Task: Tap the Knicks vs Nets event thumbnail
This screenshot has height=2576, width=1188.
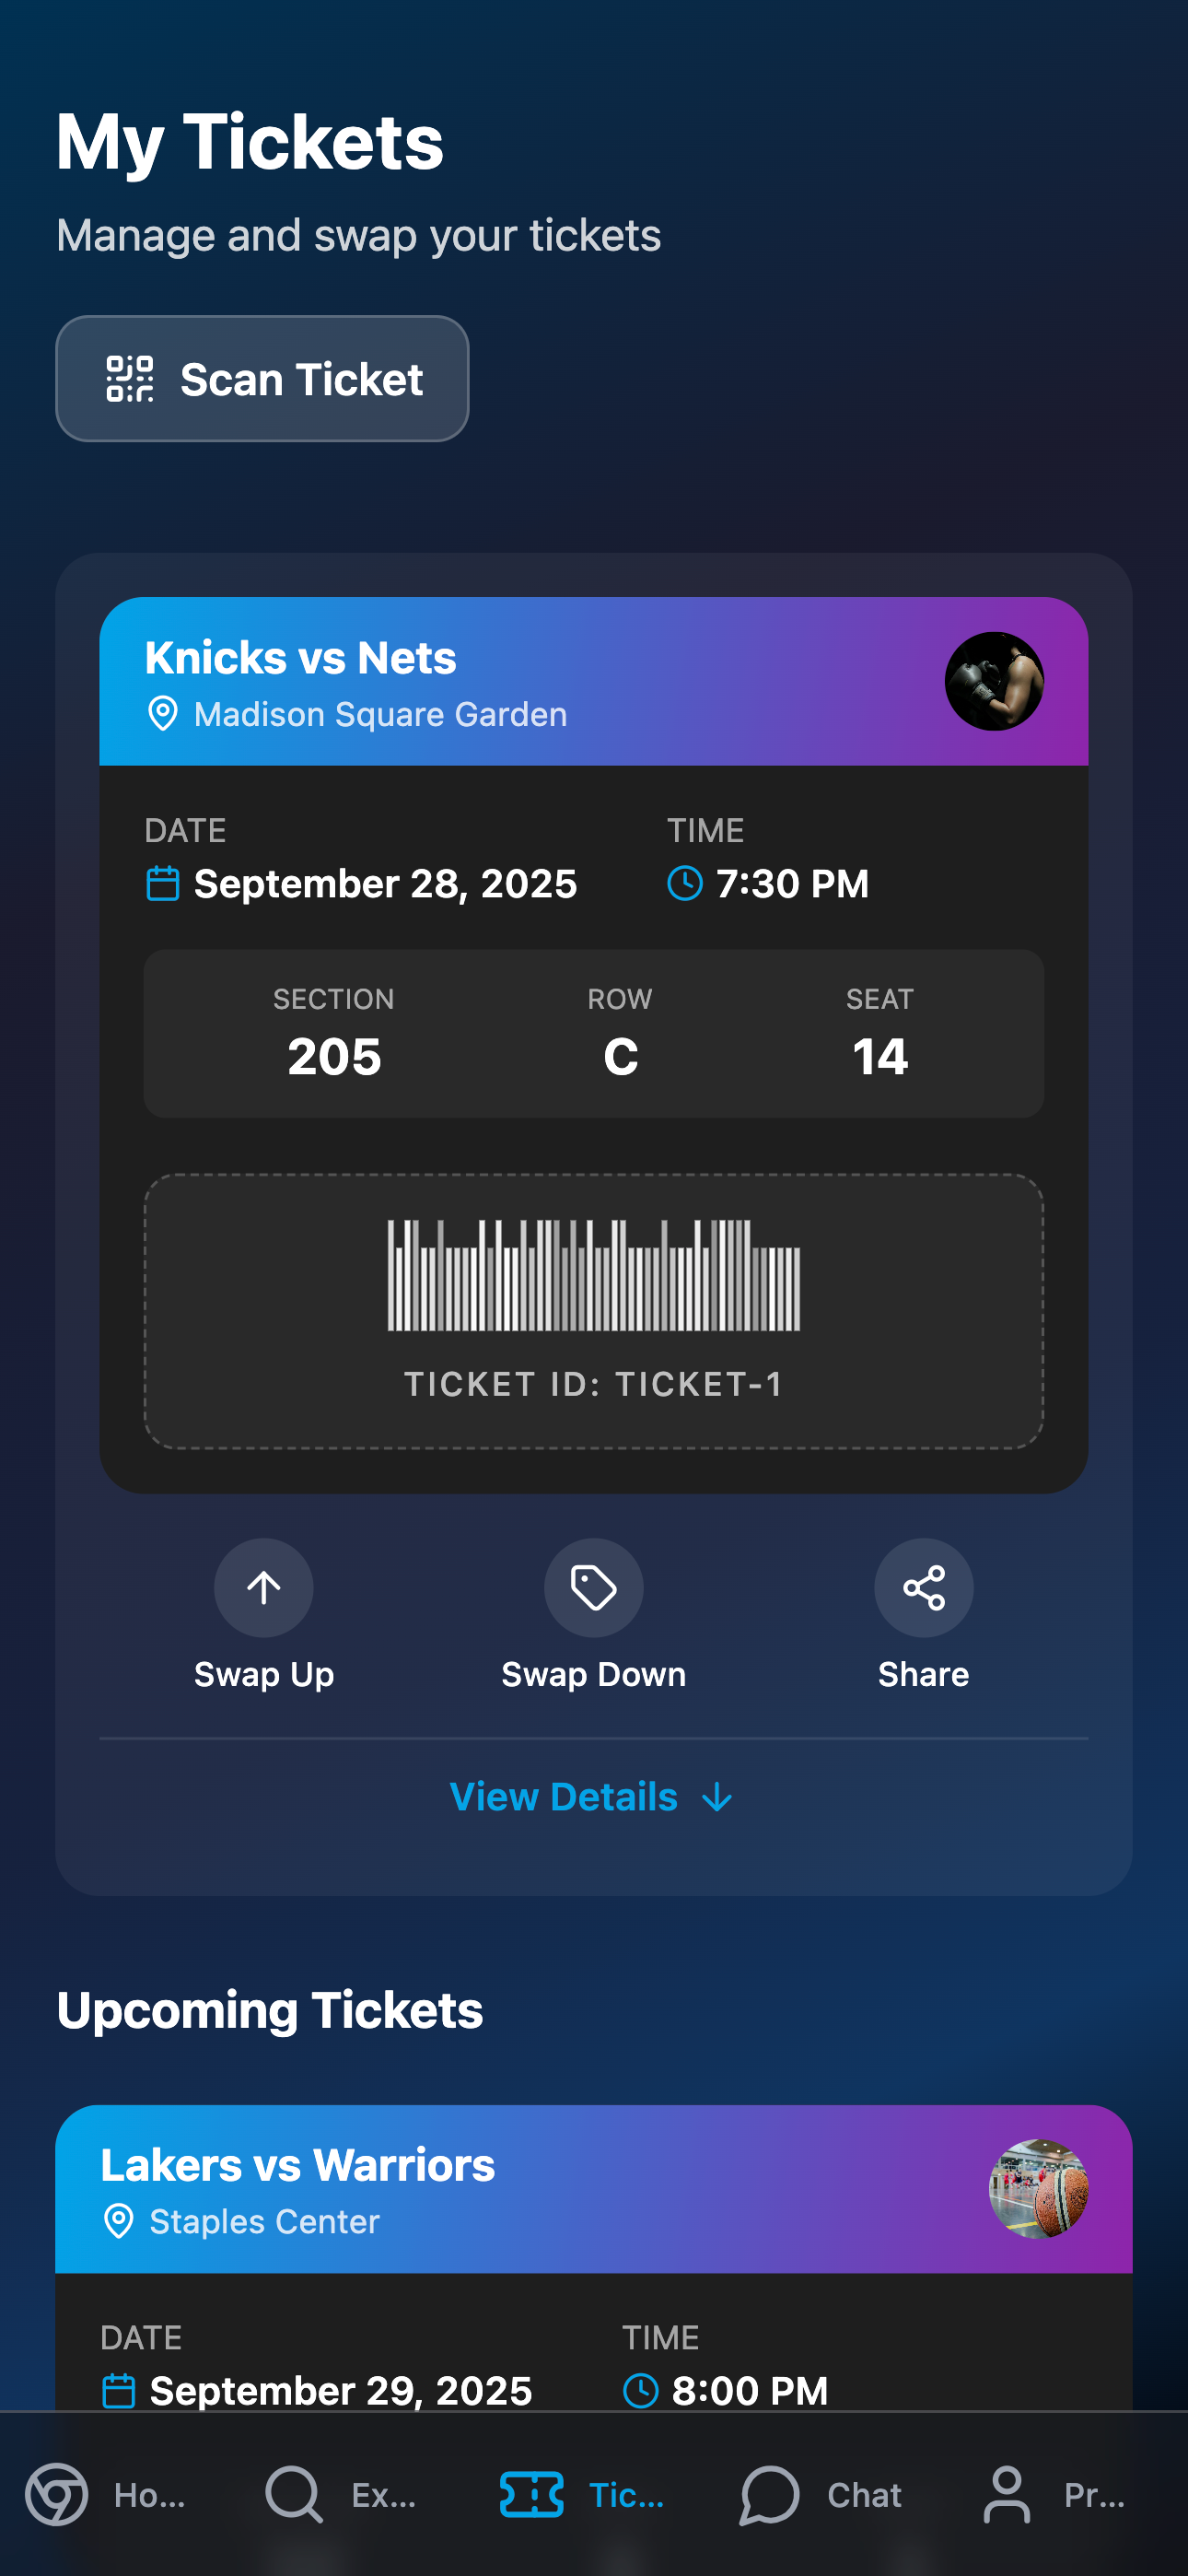Action: tap(994, 681)
